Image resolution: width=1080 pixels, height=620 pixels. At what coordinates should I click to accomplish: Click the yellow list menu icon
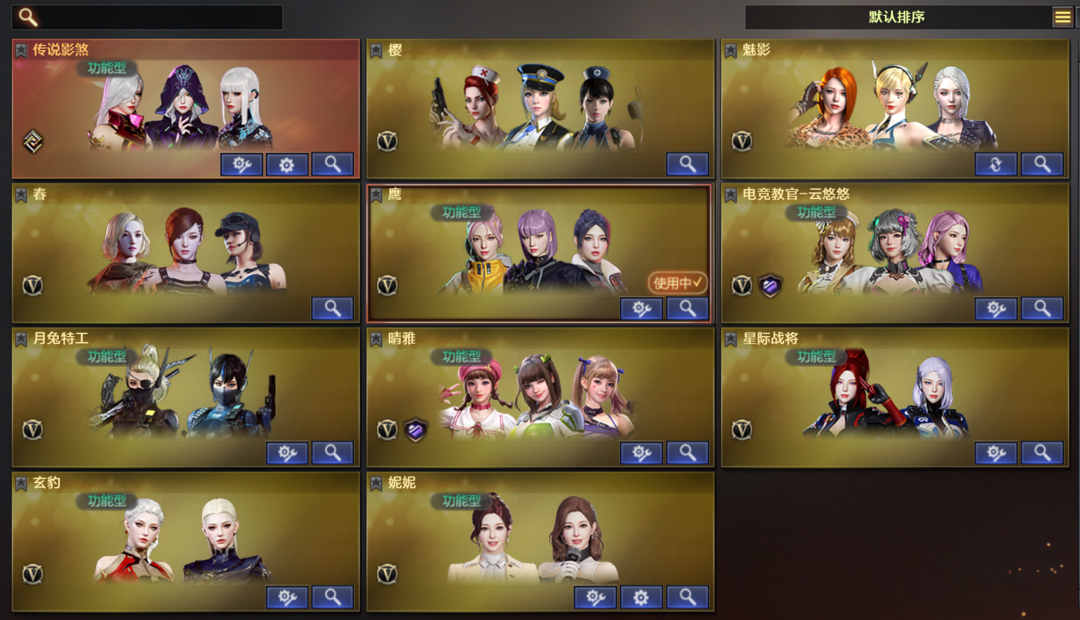point(1063,17)
